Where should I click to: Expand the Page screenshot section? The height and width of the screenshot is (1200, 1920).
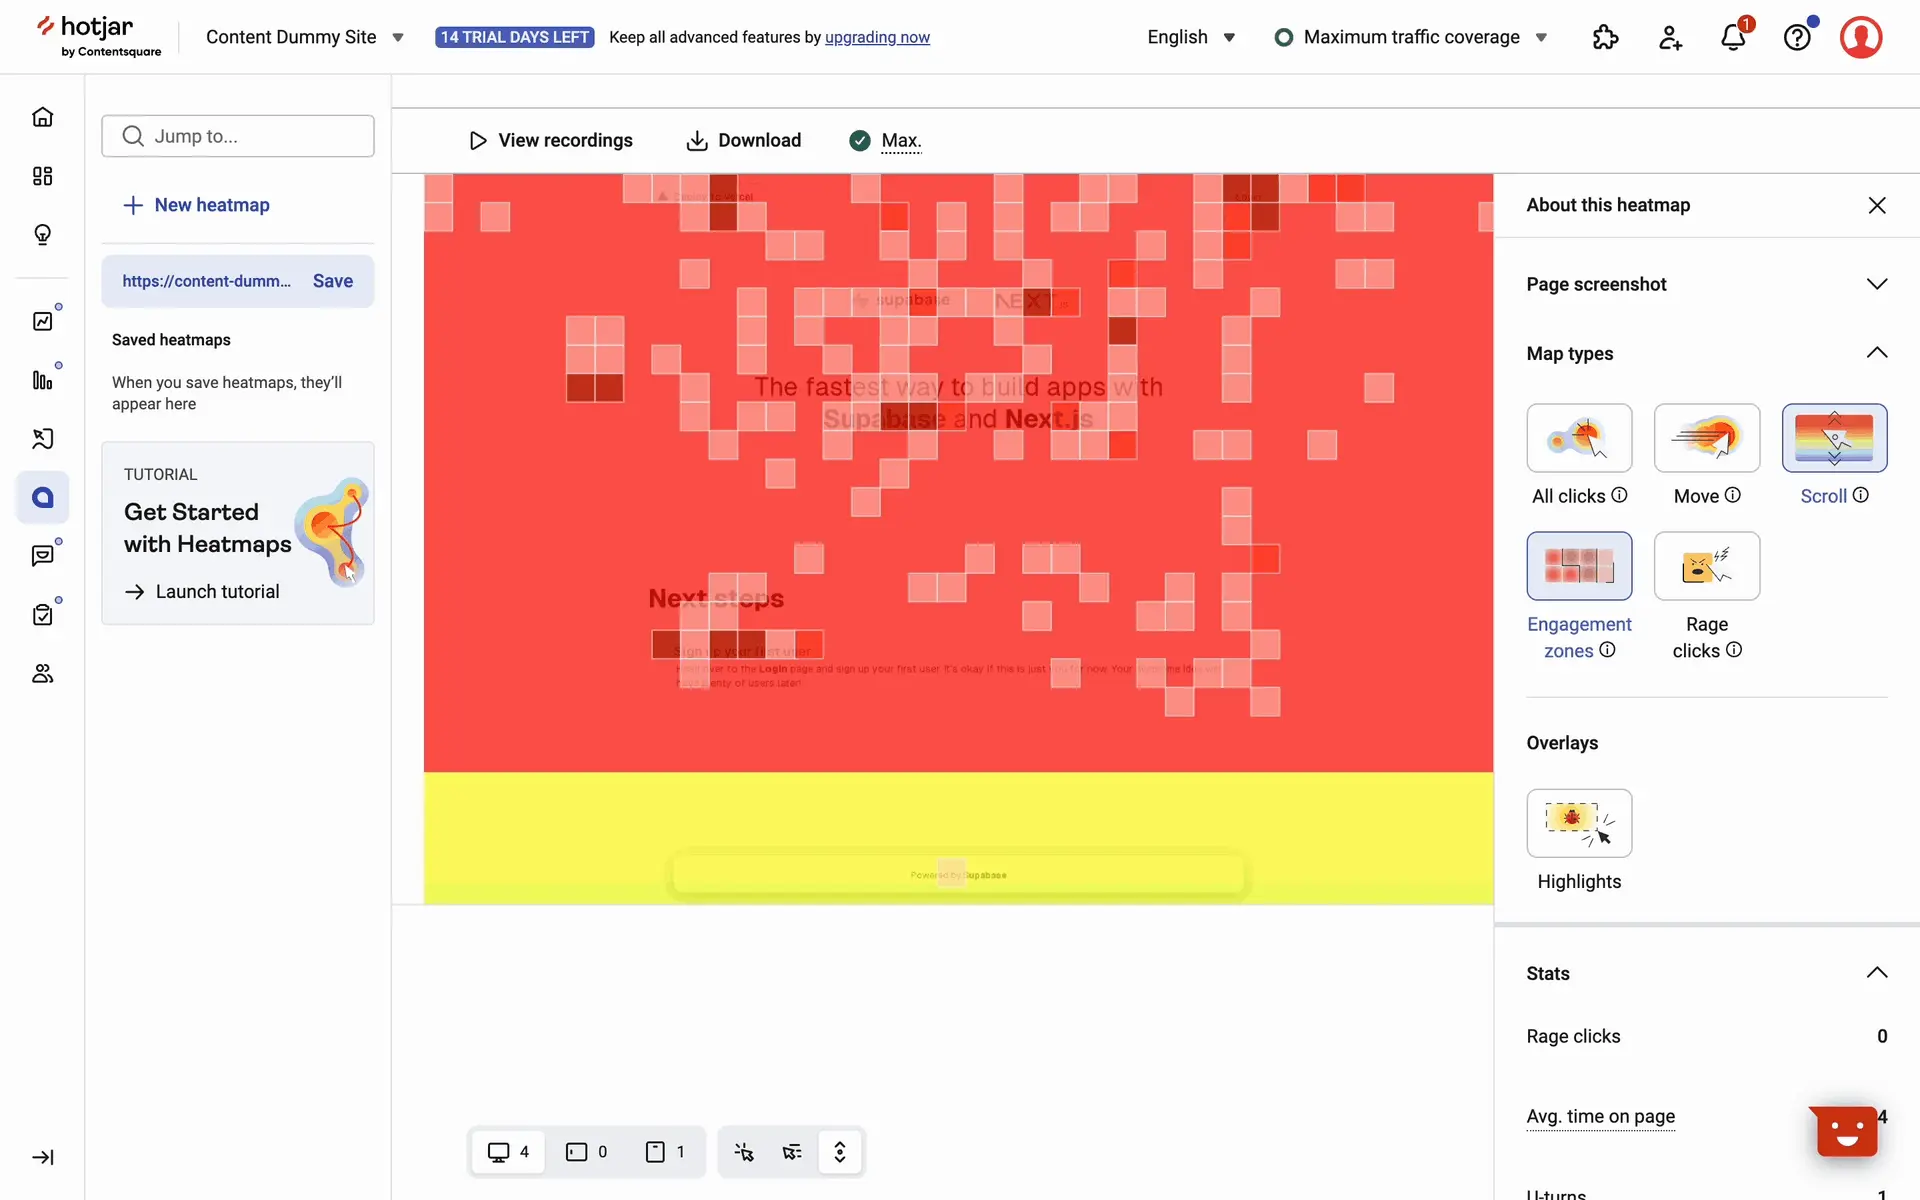[x=1876, y=284]
